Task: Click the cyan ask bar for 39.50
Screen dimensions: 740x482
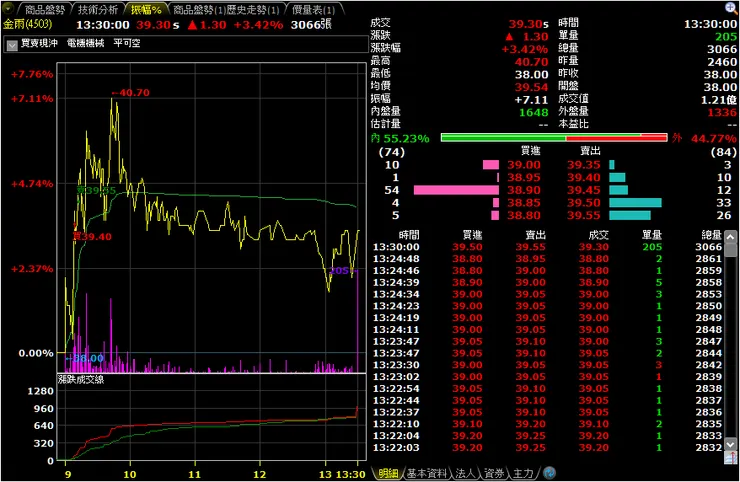Action: (635, 203)
